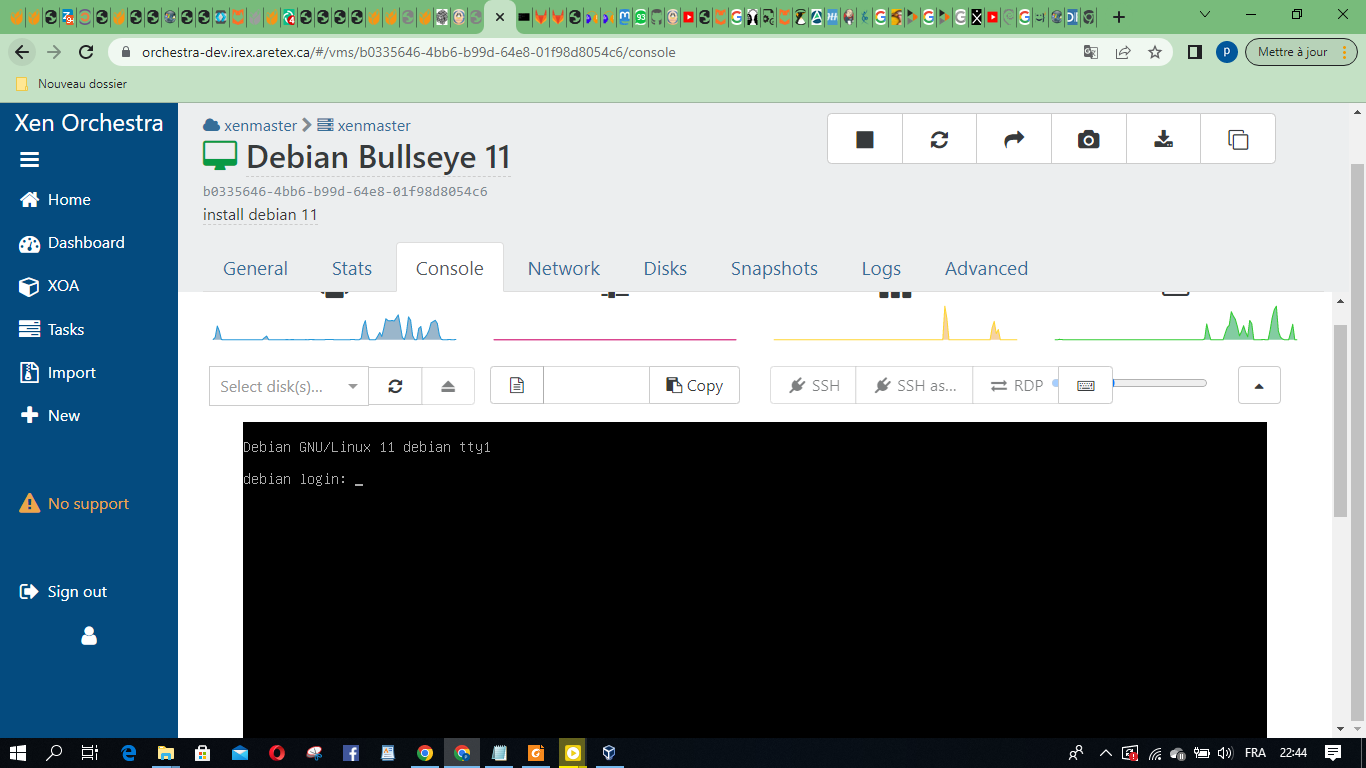Screen dimensions: 1366x768
Task: Switch to the Network tab
Action: point(564,268)
